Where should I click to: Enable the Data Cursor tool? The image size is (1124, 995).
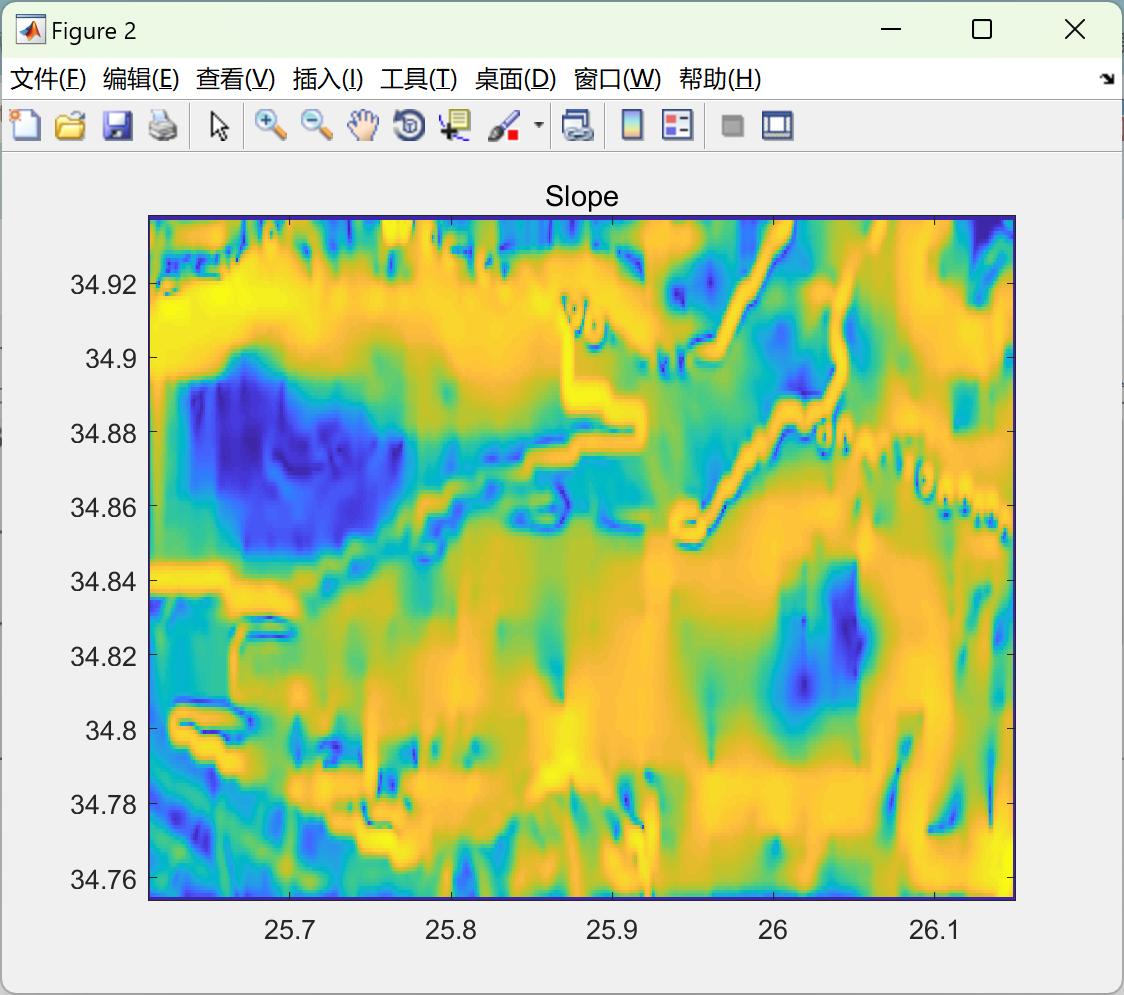pos(455,125)
